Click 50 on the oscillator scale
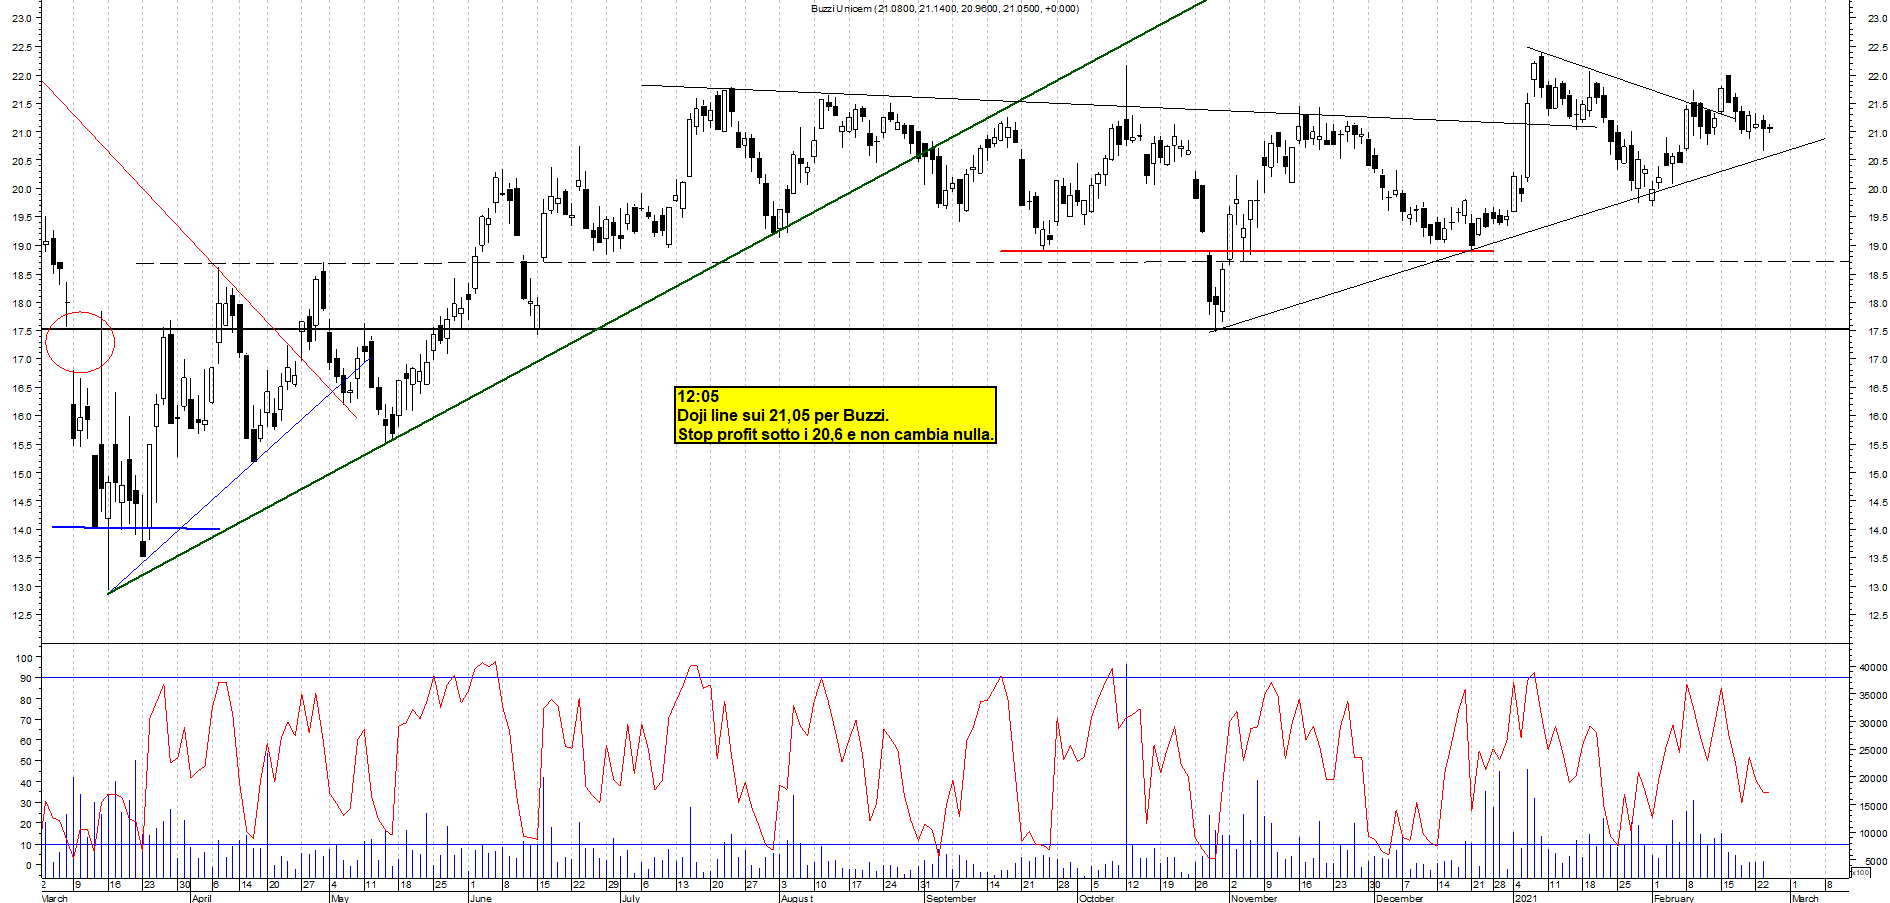 point(26,762)
